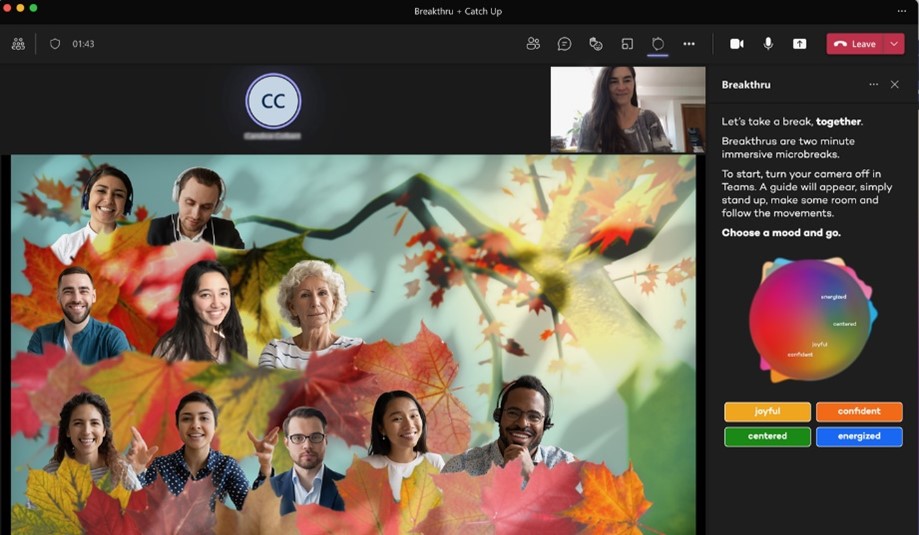Open the rooms view icon
The height and width of the screenshot is (535, 919).
pyautogui.click(x=627, y=44)
